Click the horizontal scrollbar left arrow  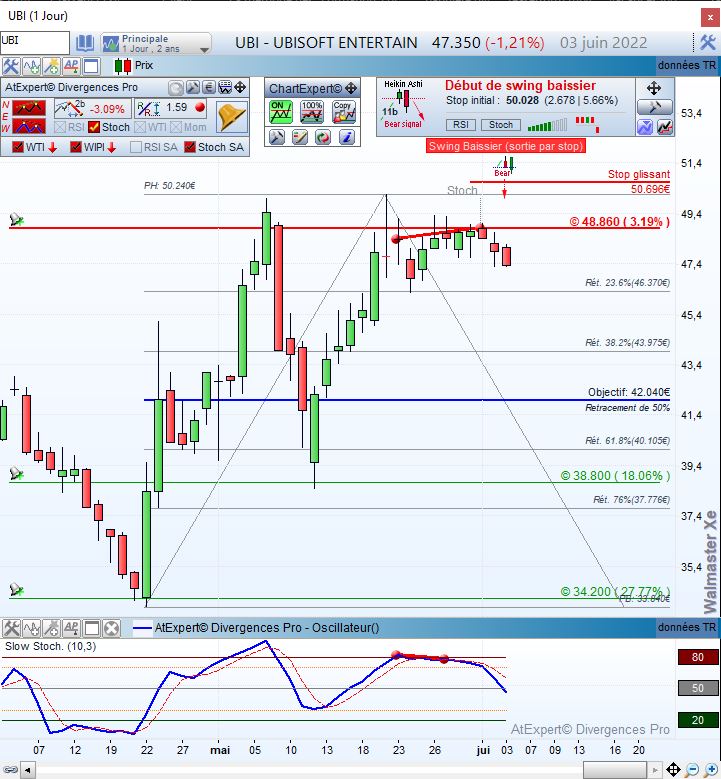point(28,771)
